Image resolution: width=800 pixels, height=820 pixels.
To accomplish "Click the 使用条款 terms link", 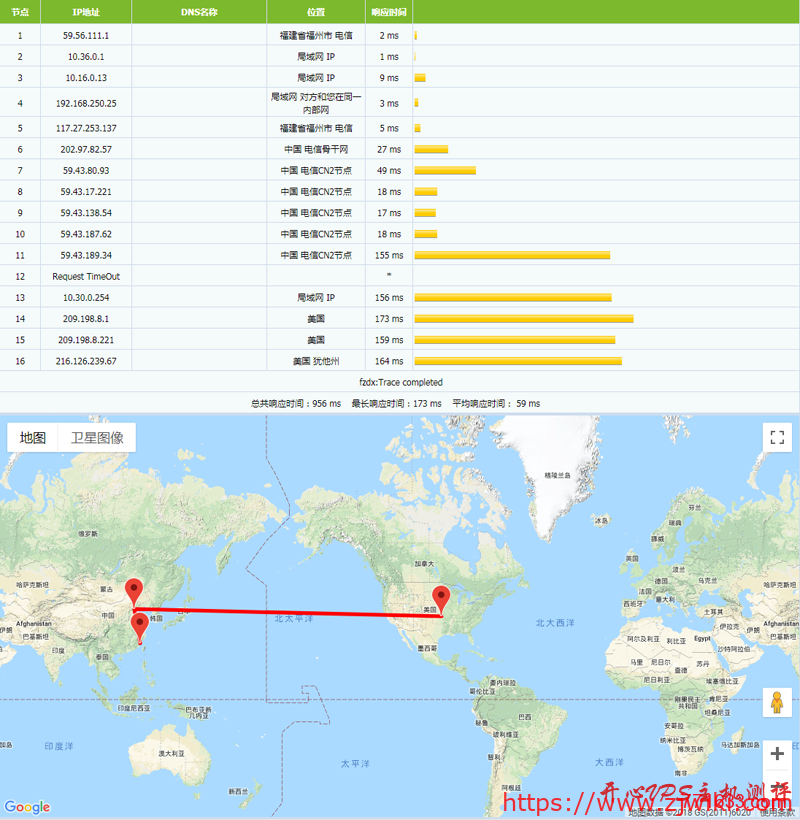I will 776,813.
